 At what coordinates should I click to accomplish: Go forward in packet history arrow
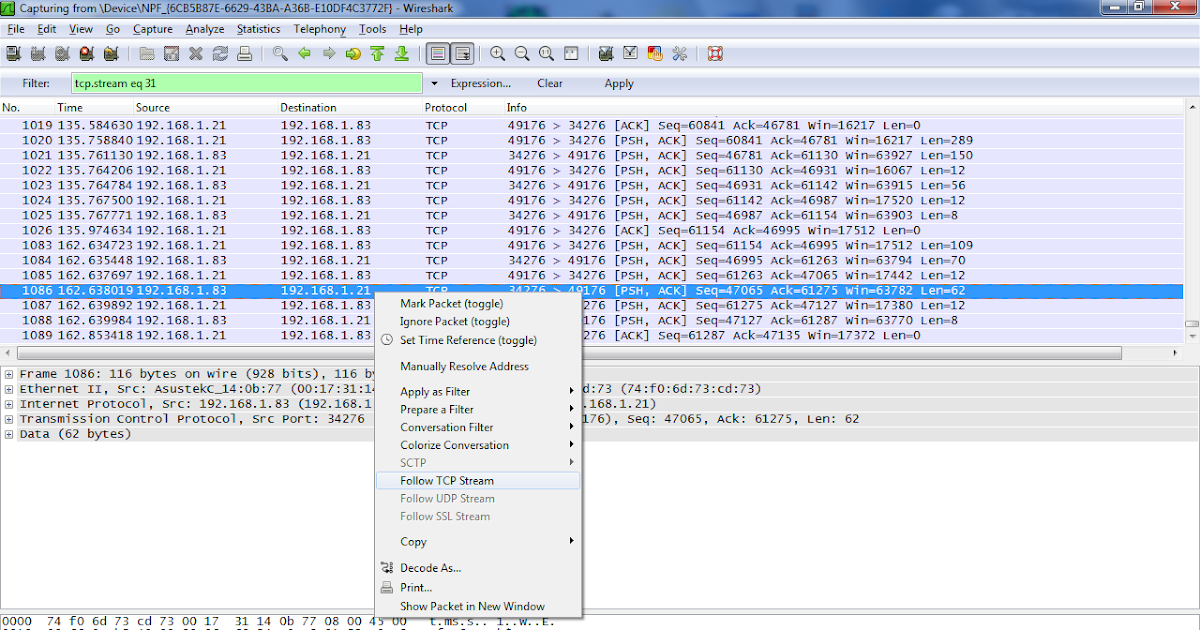tap(329, 54)
